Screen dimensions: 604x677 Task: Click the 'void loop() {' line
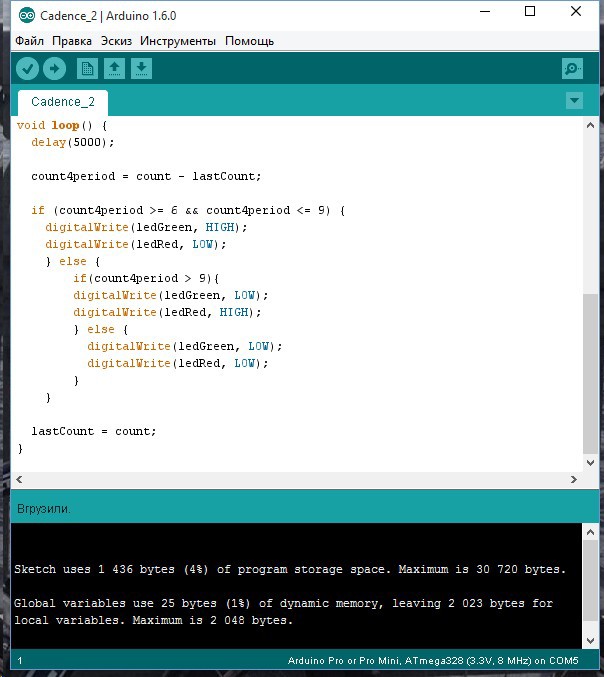point(62,126)
